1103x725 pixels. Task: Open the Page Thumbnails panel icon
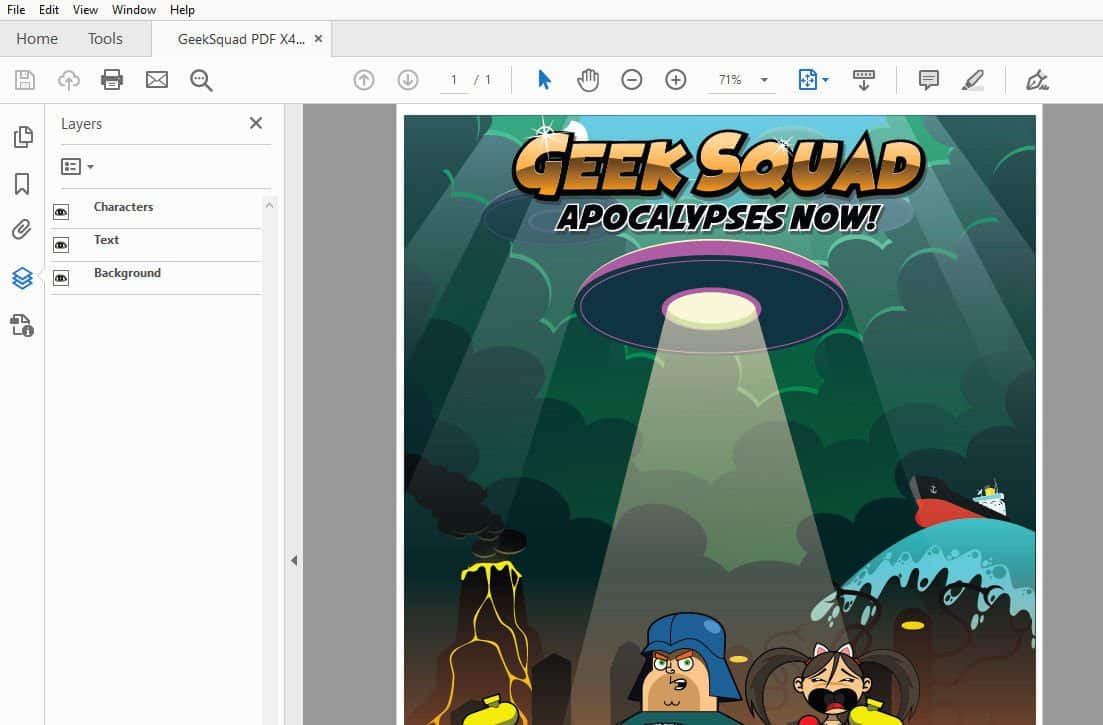(22, 136)
